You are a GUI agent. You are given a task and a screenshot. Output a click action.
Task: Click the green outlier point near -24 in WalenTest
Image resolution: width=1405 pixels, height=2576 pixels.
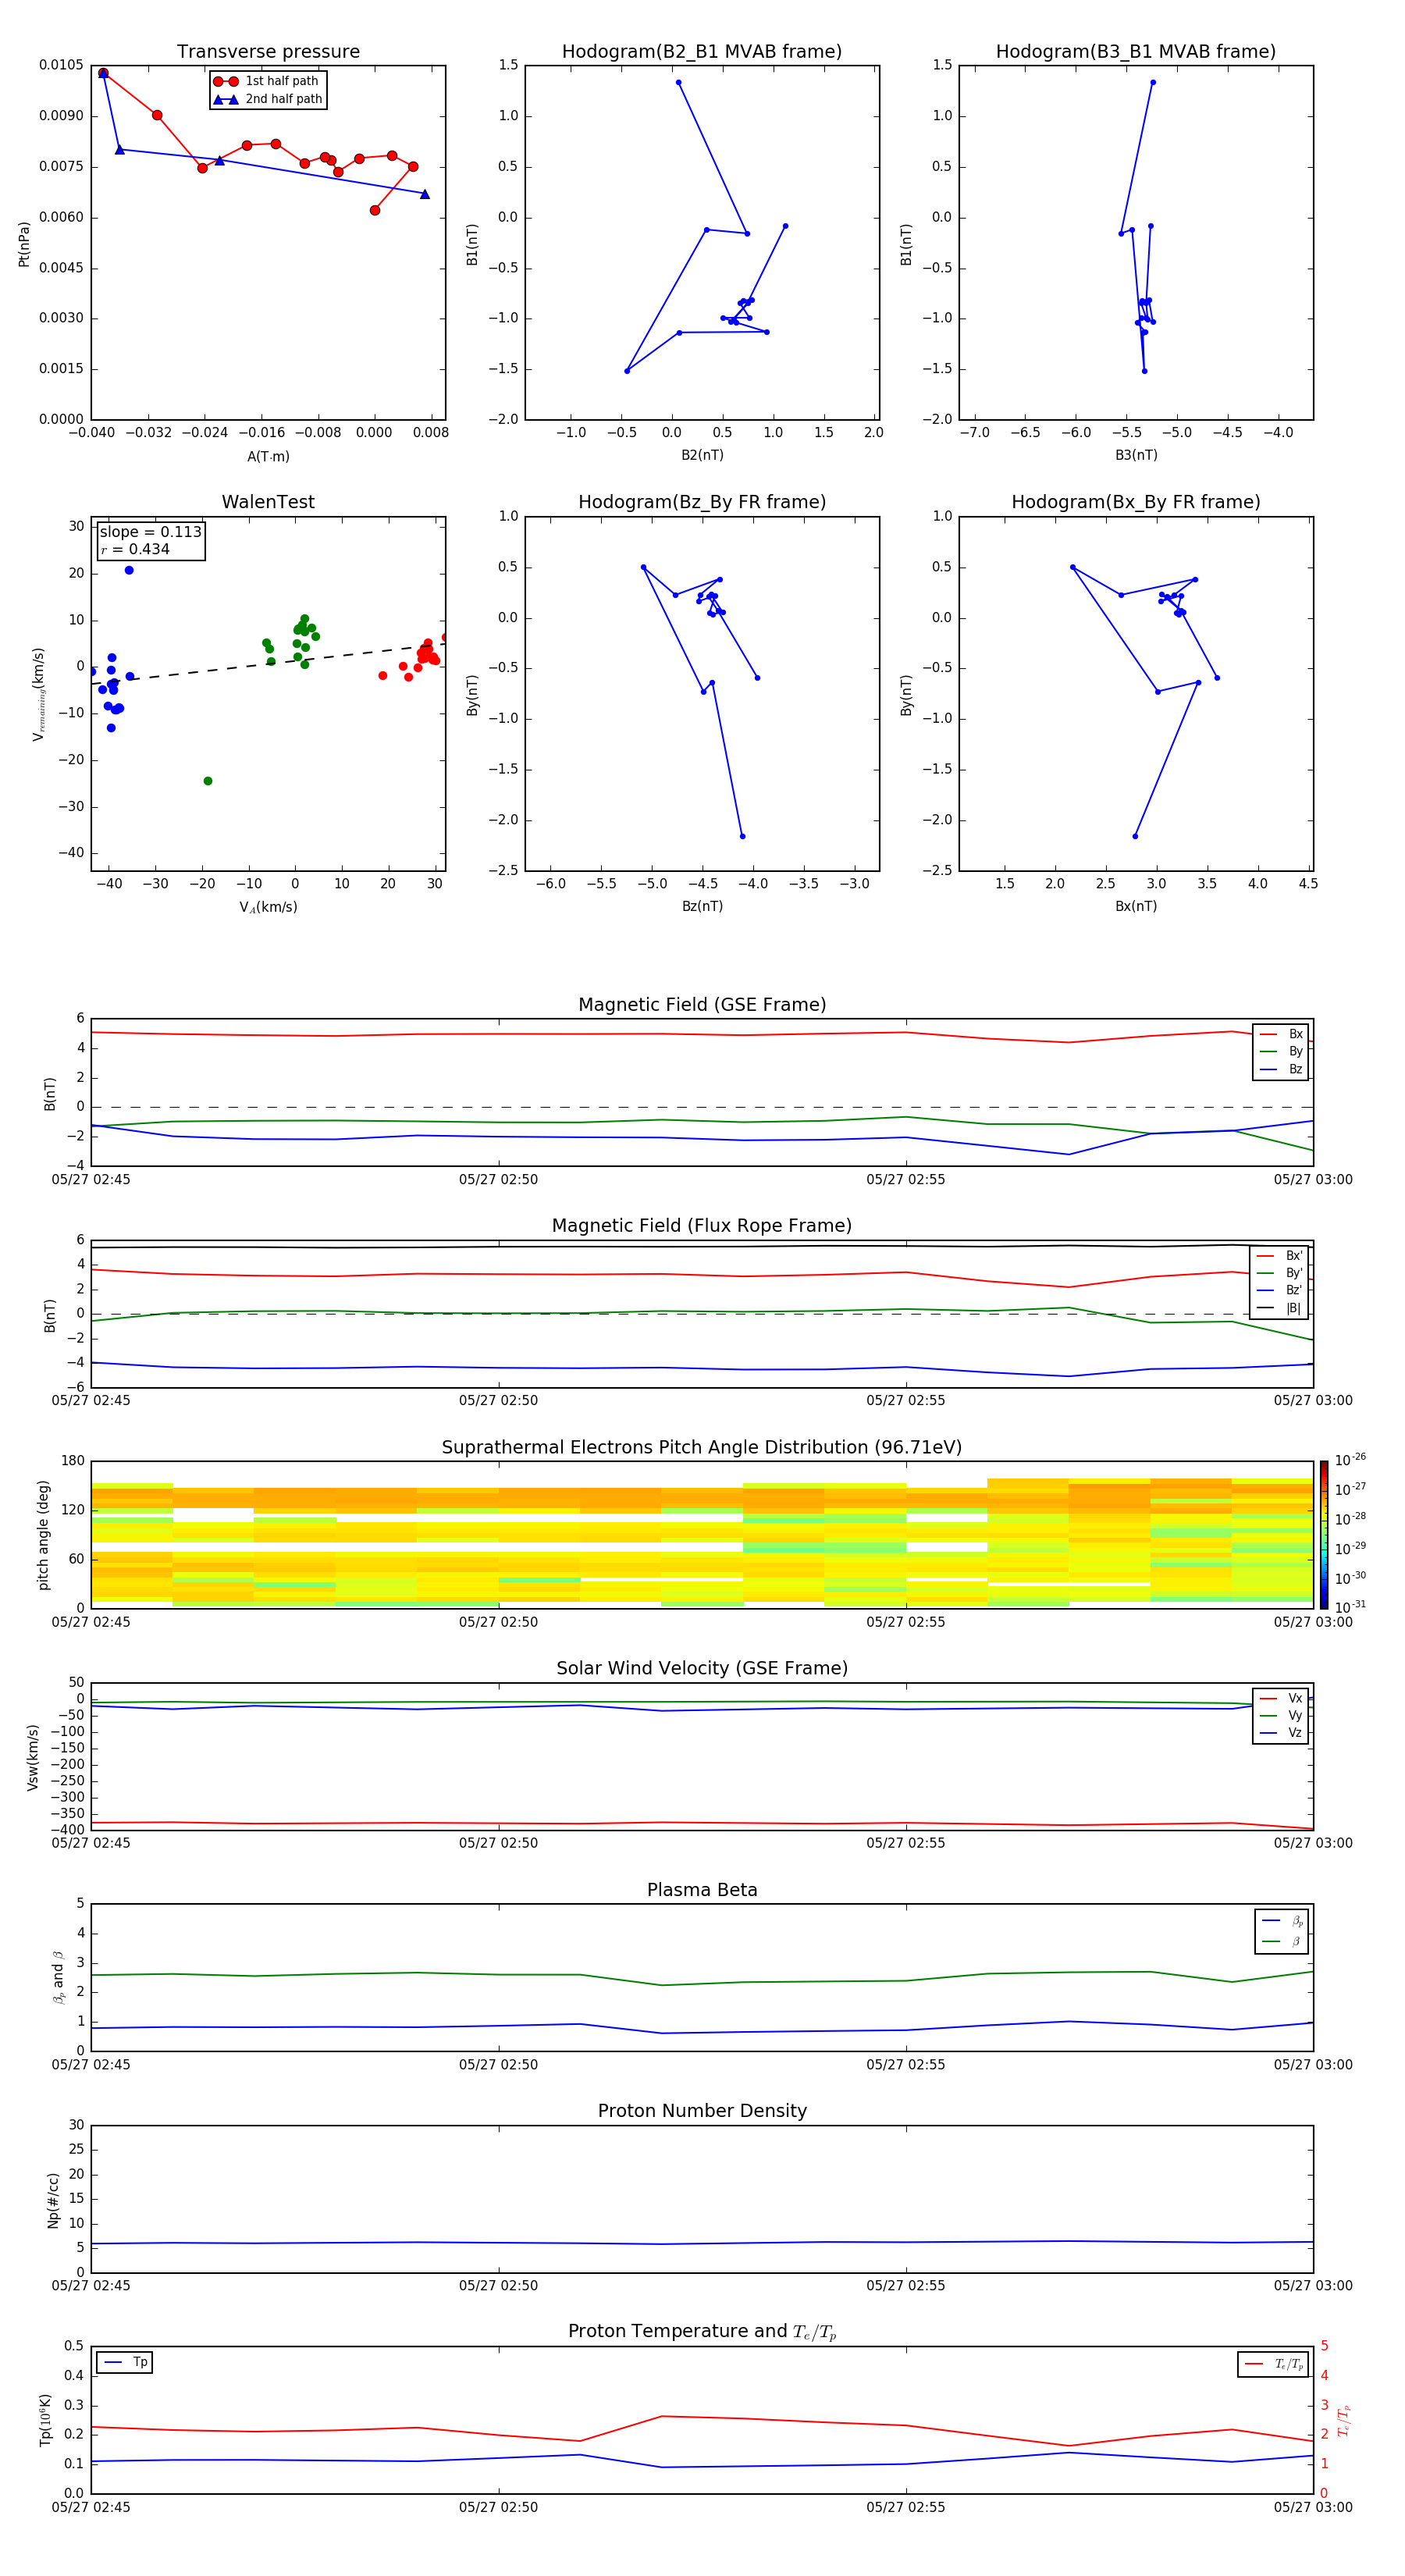208,781
